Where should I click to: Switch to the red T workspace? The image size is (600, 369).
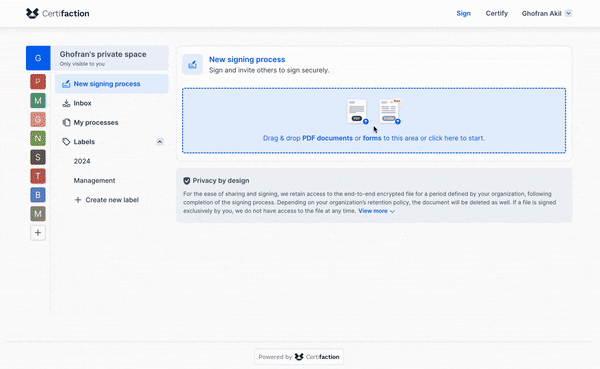[x=38, y=176]
